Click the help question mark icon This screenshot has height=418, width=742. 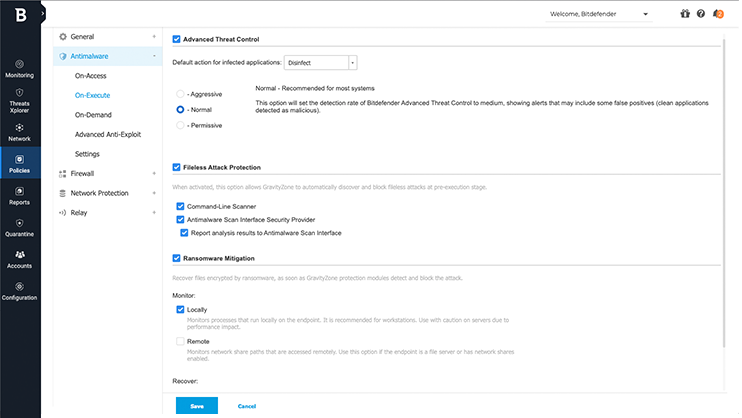point(700,14)
